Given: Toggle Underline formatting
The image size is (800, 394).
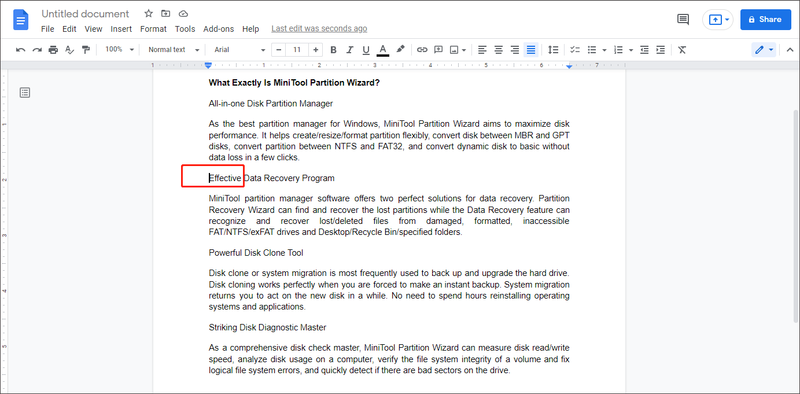Looking at the screenshot, I should (x=366, y=50).
